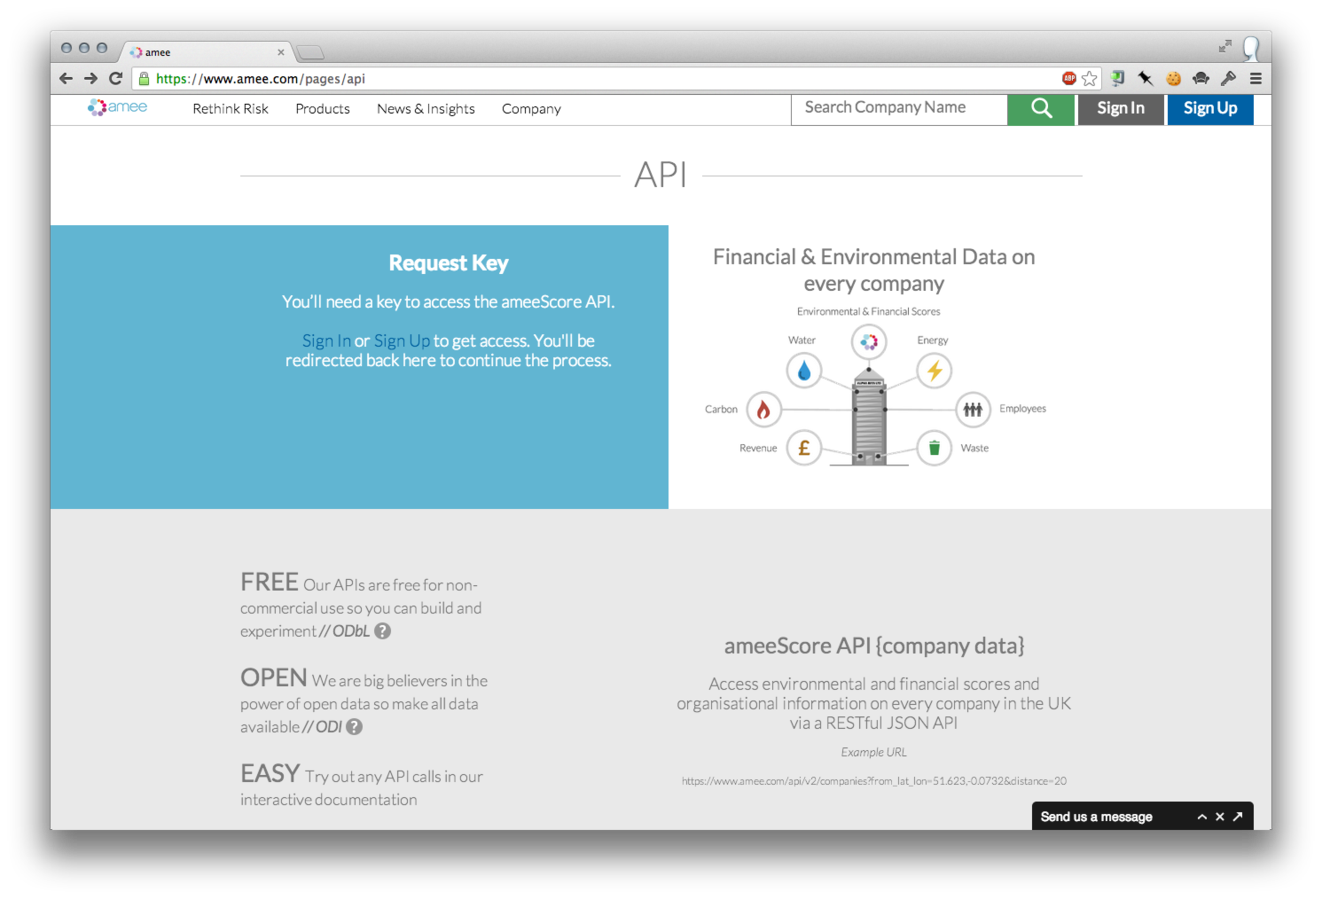1322x900 pixels.
Task: Click the Employees people icon
Action: (972, 409)
